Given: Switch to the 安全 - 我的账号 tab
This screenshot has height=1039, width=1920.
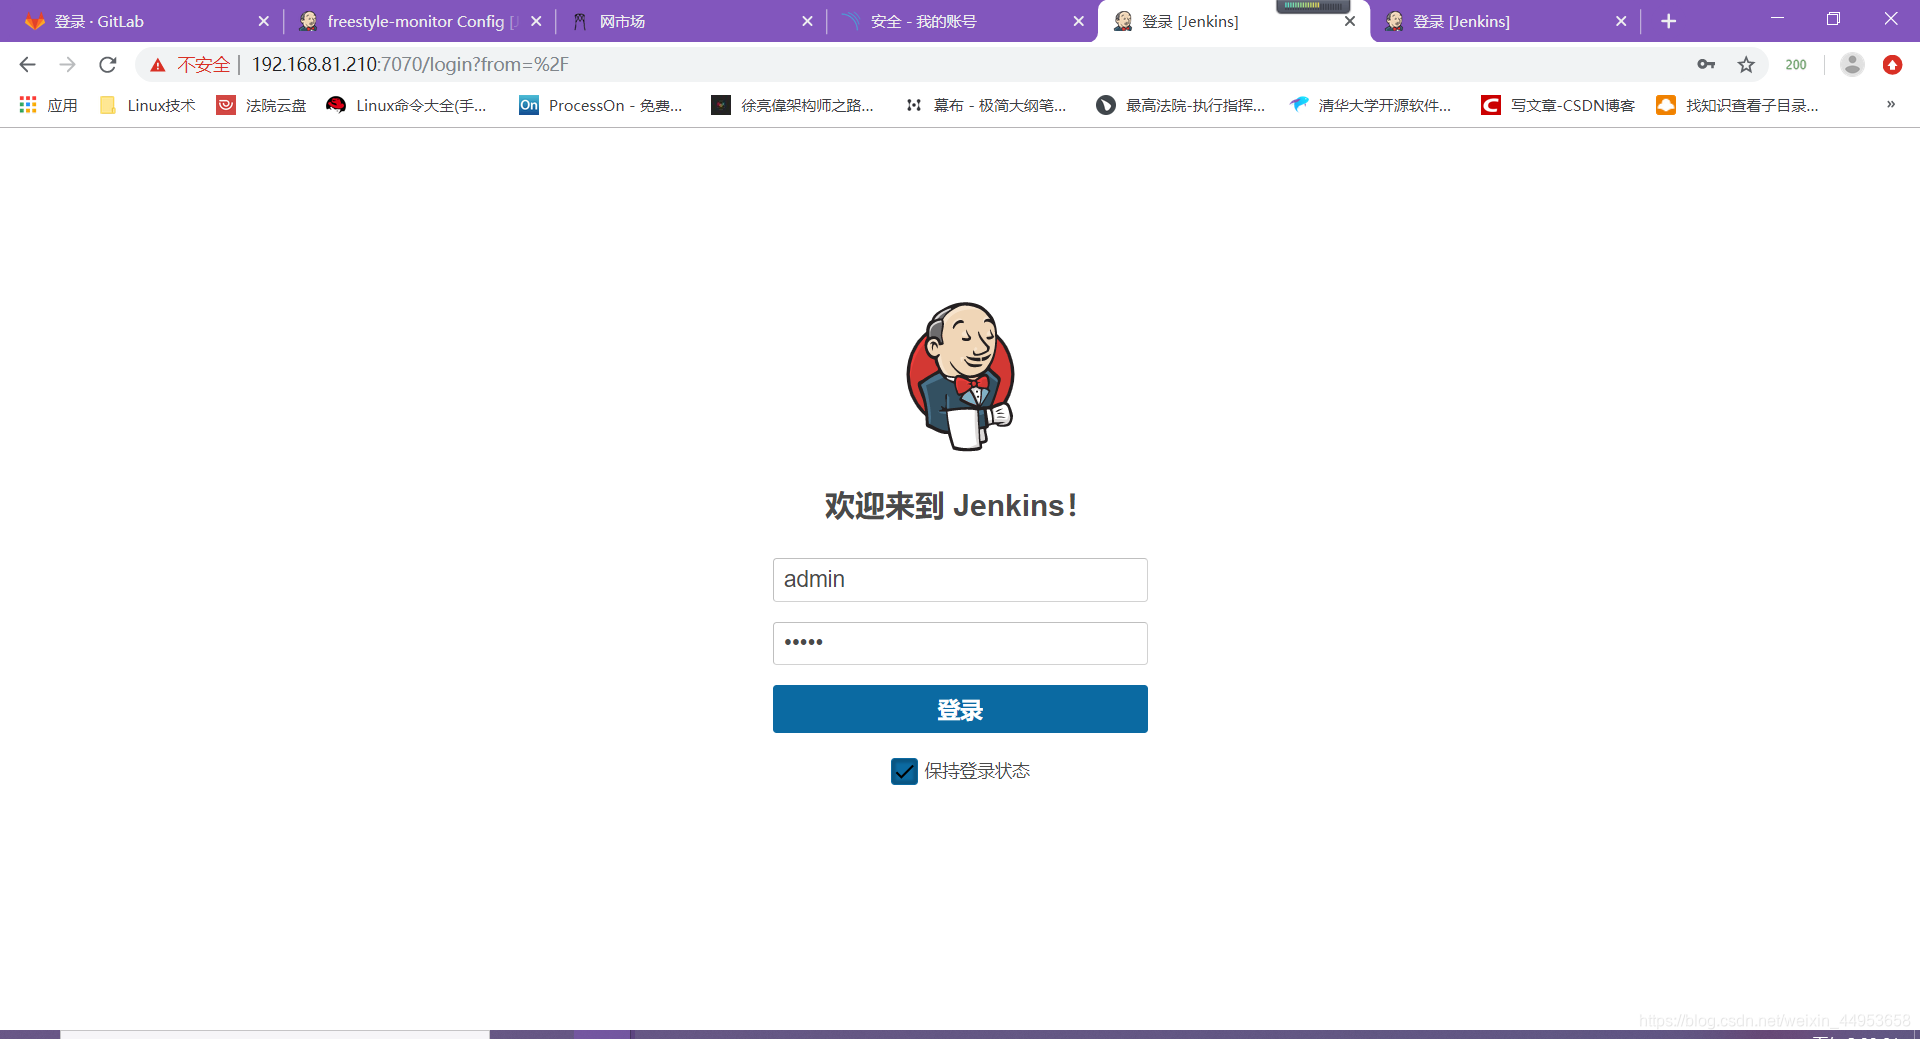Looking at the screenshot, I should coord(962,21).
